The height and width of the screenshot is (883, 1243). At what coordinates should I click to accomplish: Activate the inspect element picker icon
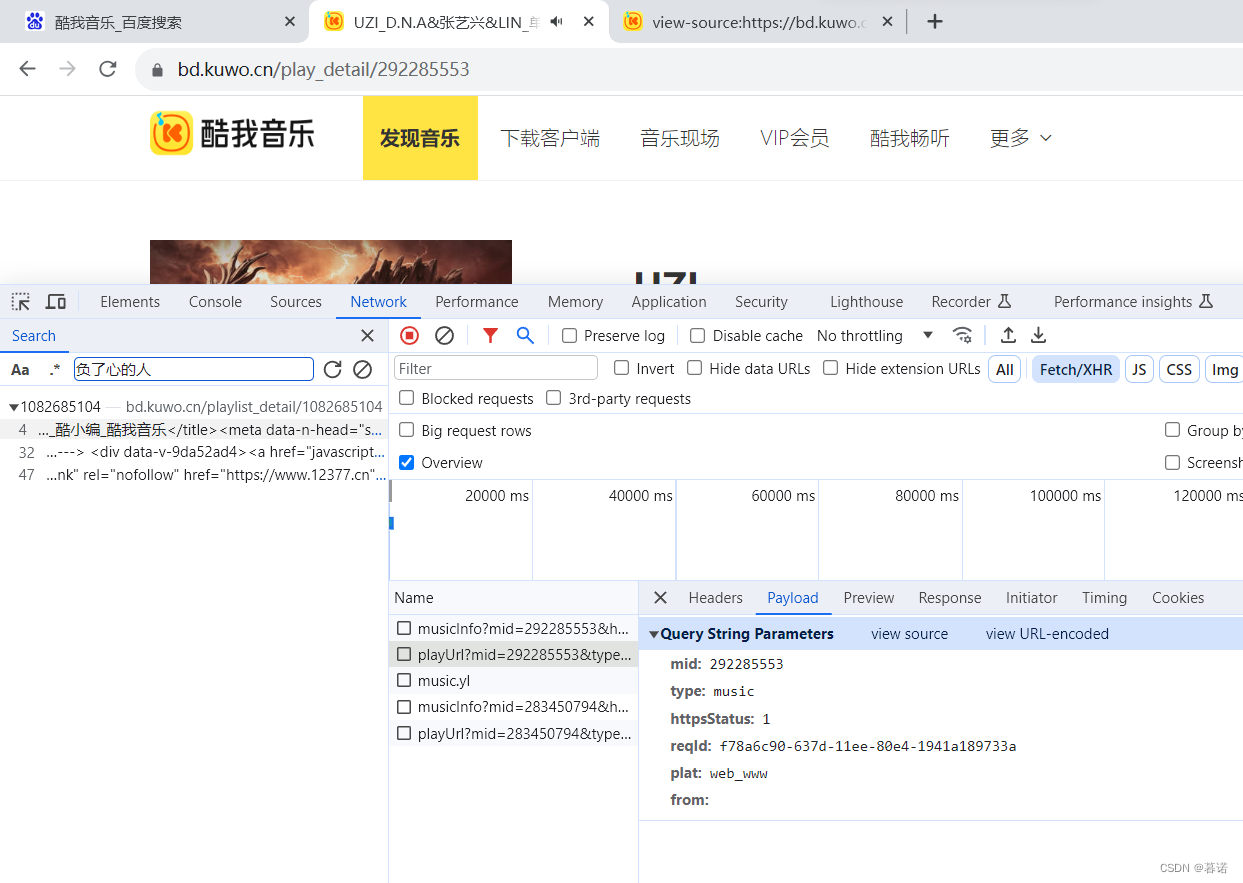click(21, 302)
